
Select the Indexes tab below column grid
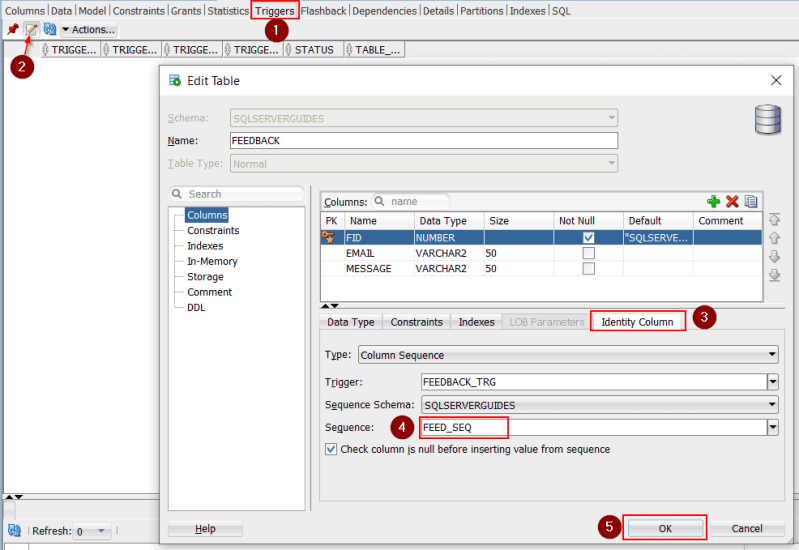click(476, 322)
